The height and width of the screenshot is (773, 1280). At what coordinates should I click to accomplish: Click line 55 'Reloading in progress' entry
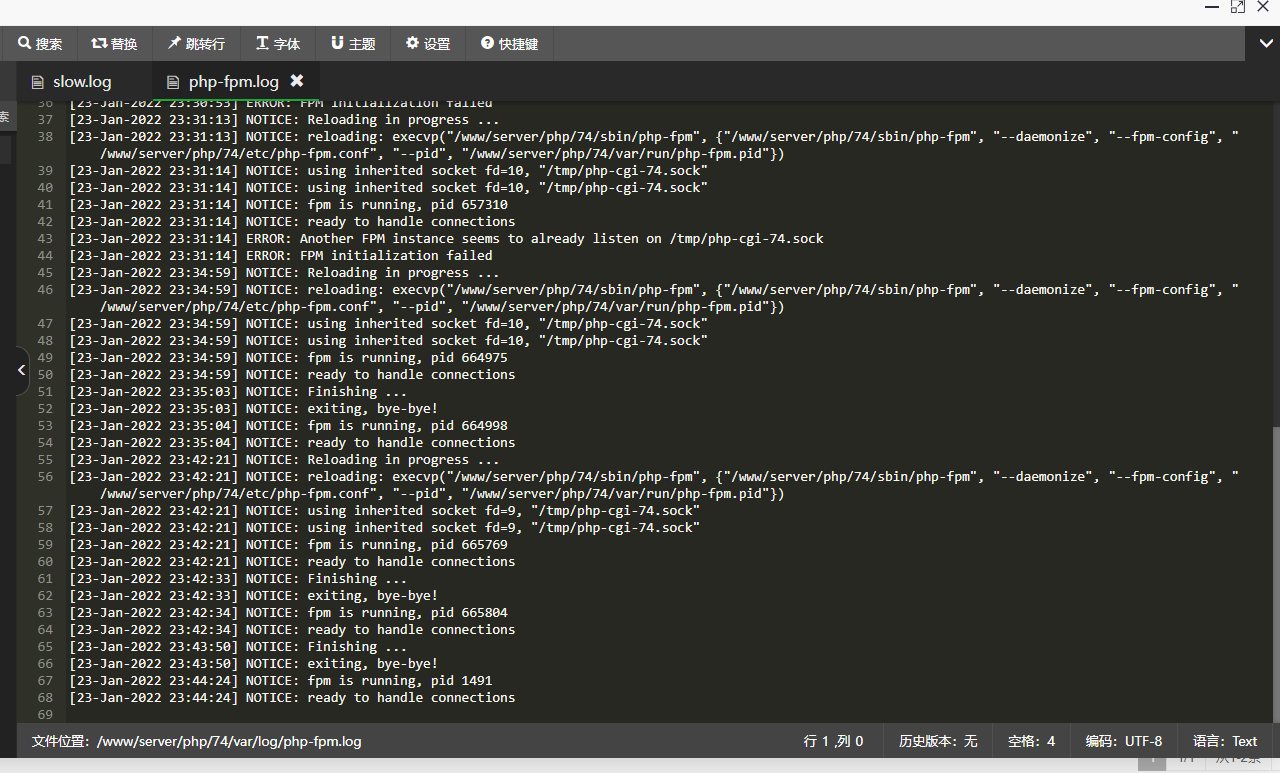(x=284, y=459)
